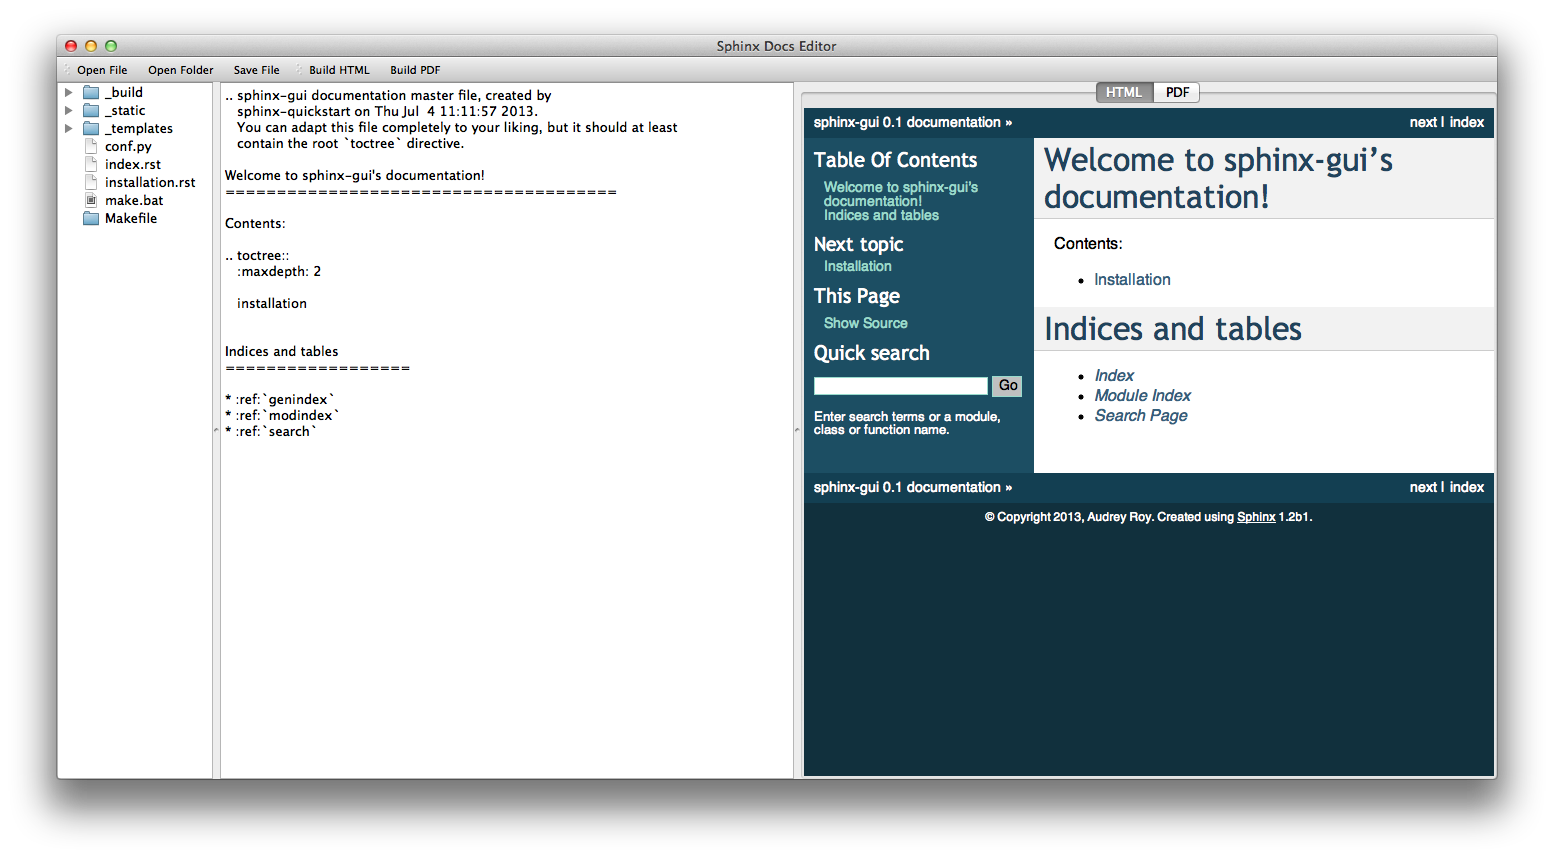Click the conf.py file icon
Image resolution: width=1554 pixels, height=858 pixels.
(x=91, y=147)
